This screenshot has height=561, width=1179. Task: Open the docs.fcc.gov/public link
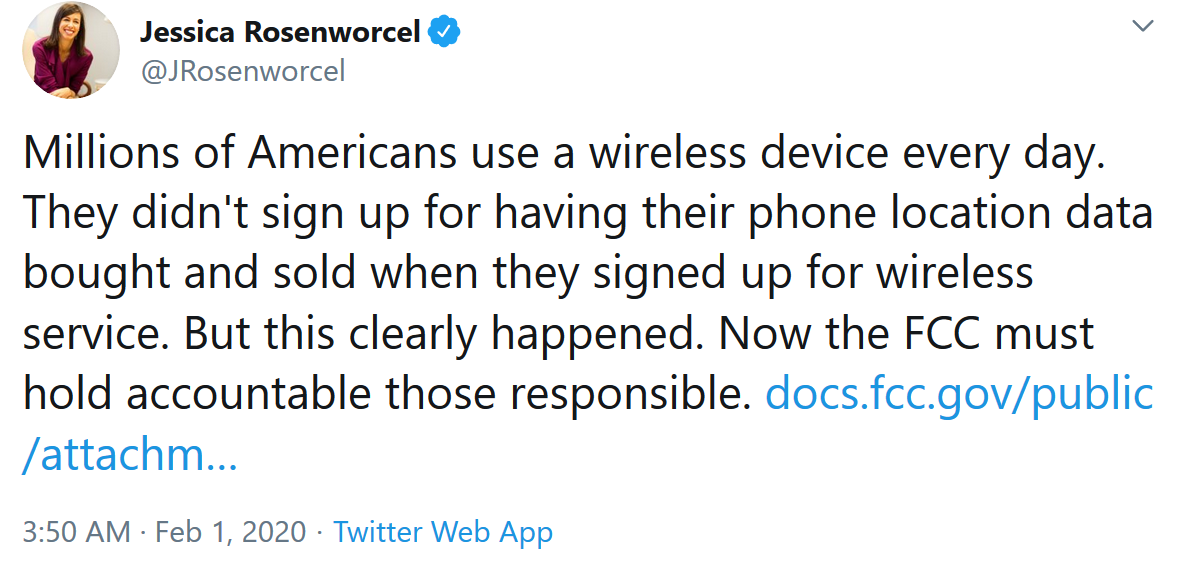click(x=959, y=395)
